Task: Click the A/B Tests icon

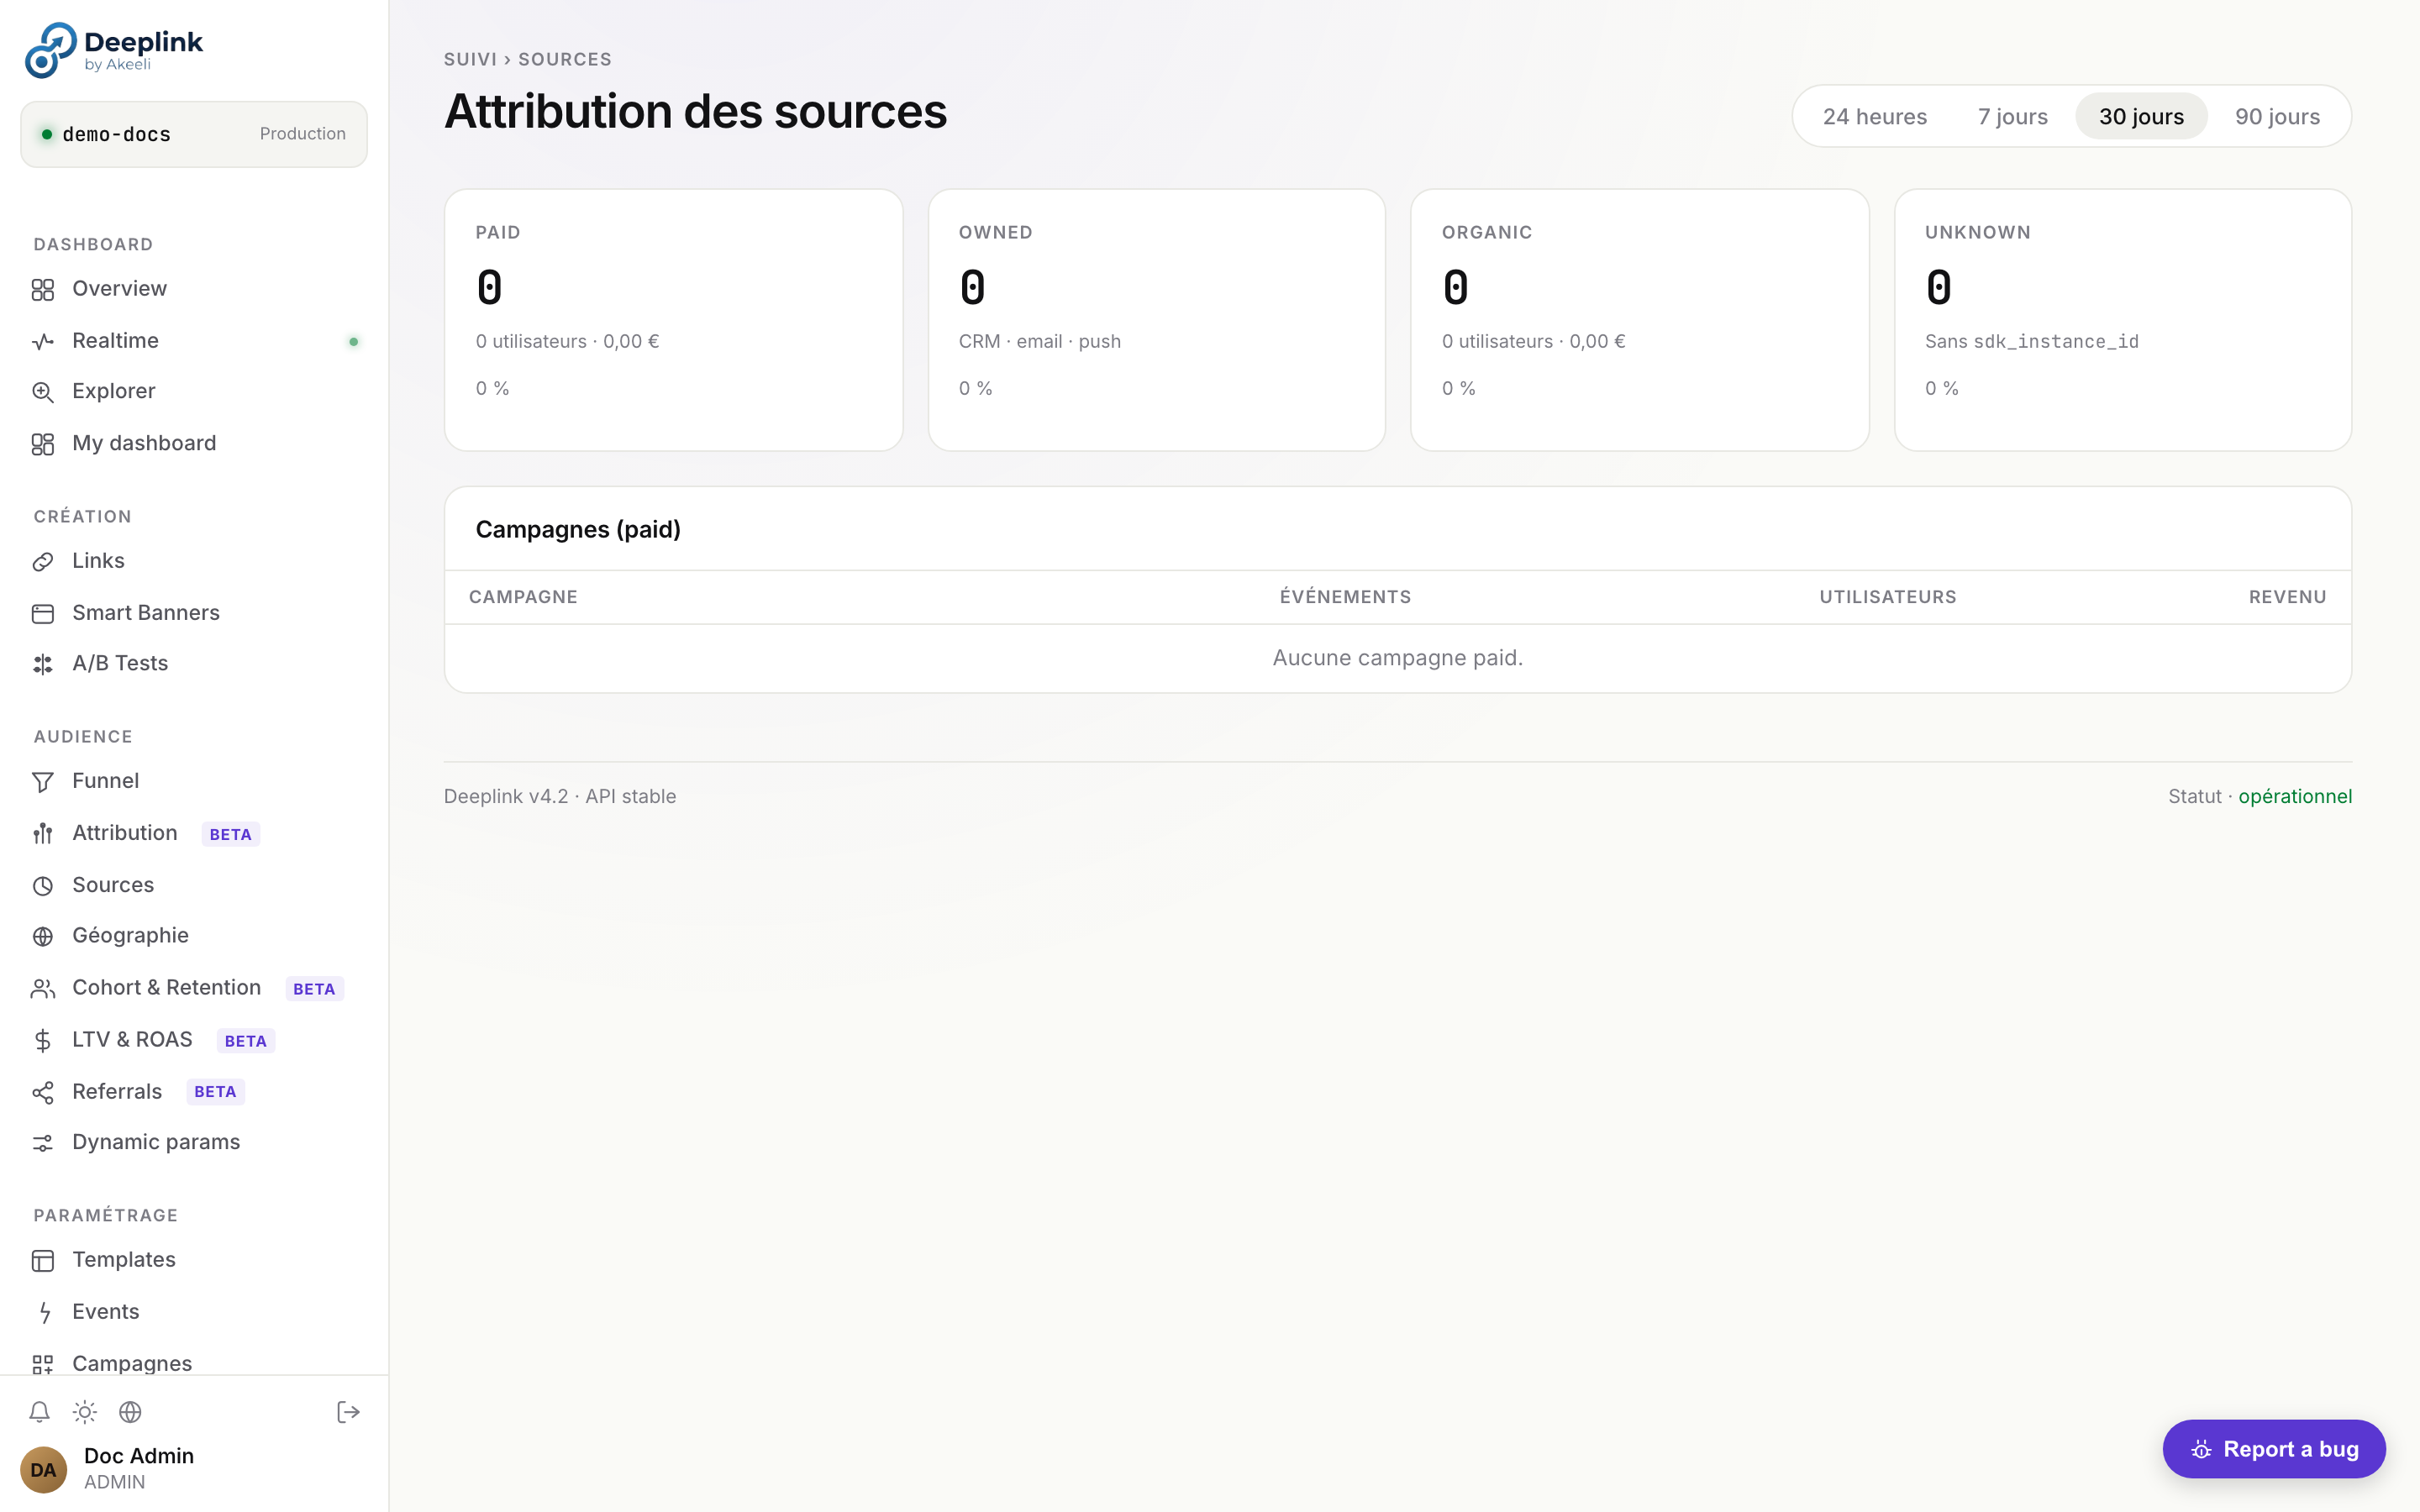Action: (x=42, y=664)
